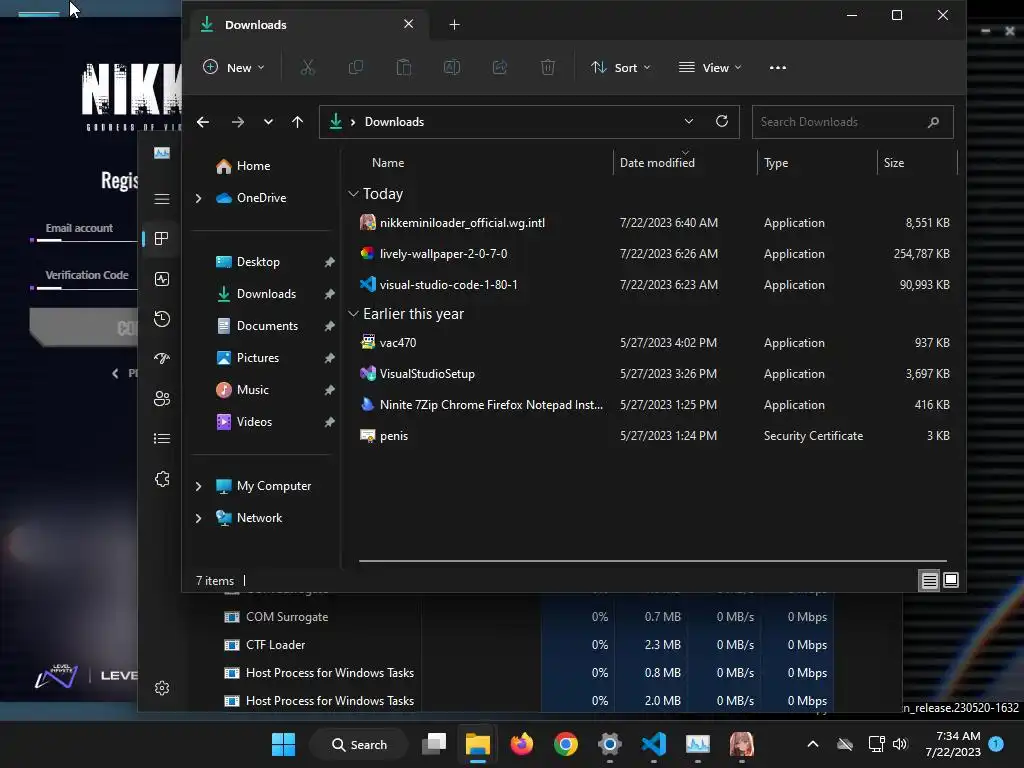The image size is (1024, 768).
Task: Click the Rename icon in Explorer toolbar
Action: tap(452, 67)
